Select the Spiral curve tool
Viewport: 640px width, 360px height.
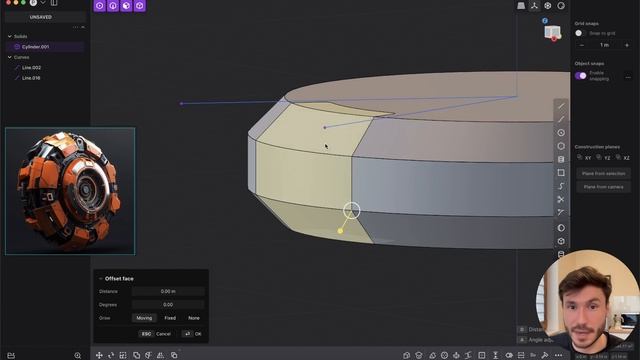coord(561,186)
